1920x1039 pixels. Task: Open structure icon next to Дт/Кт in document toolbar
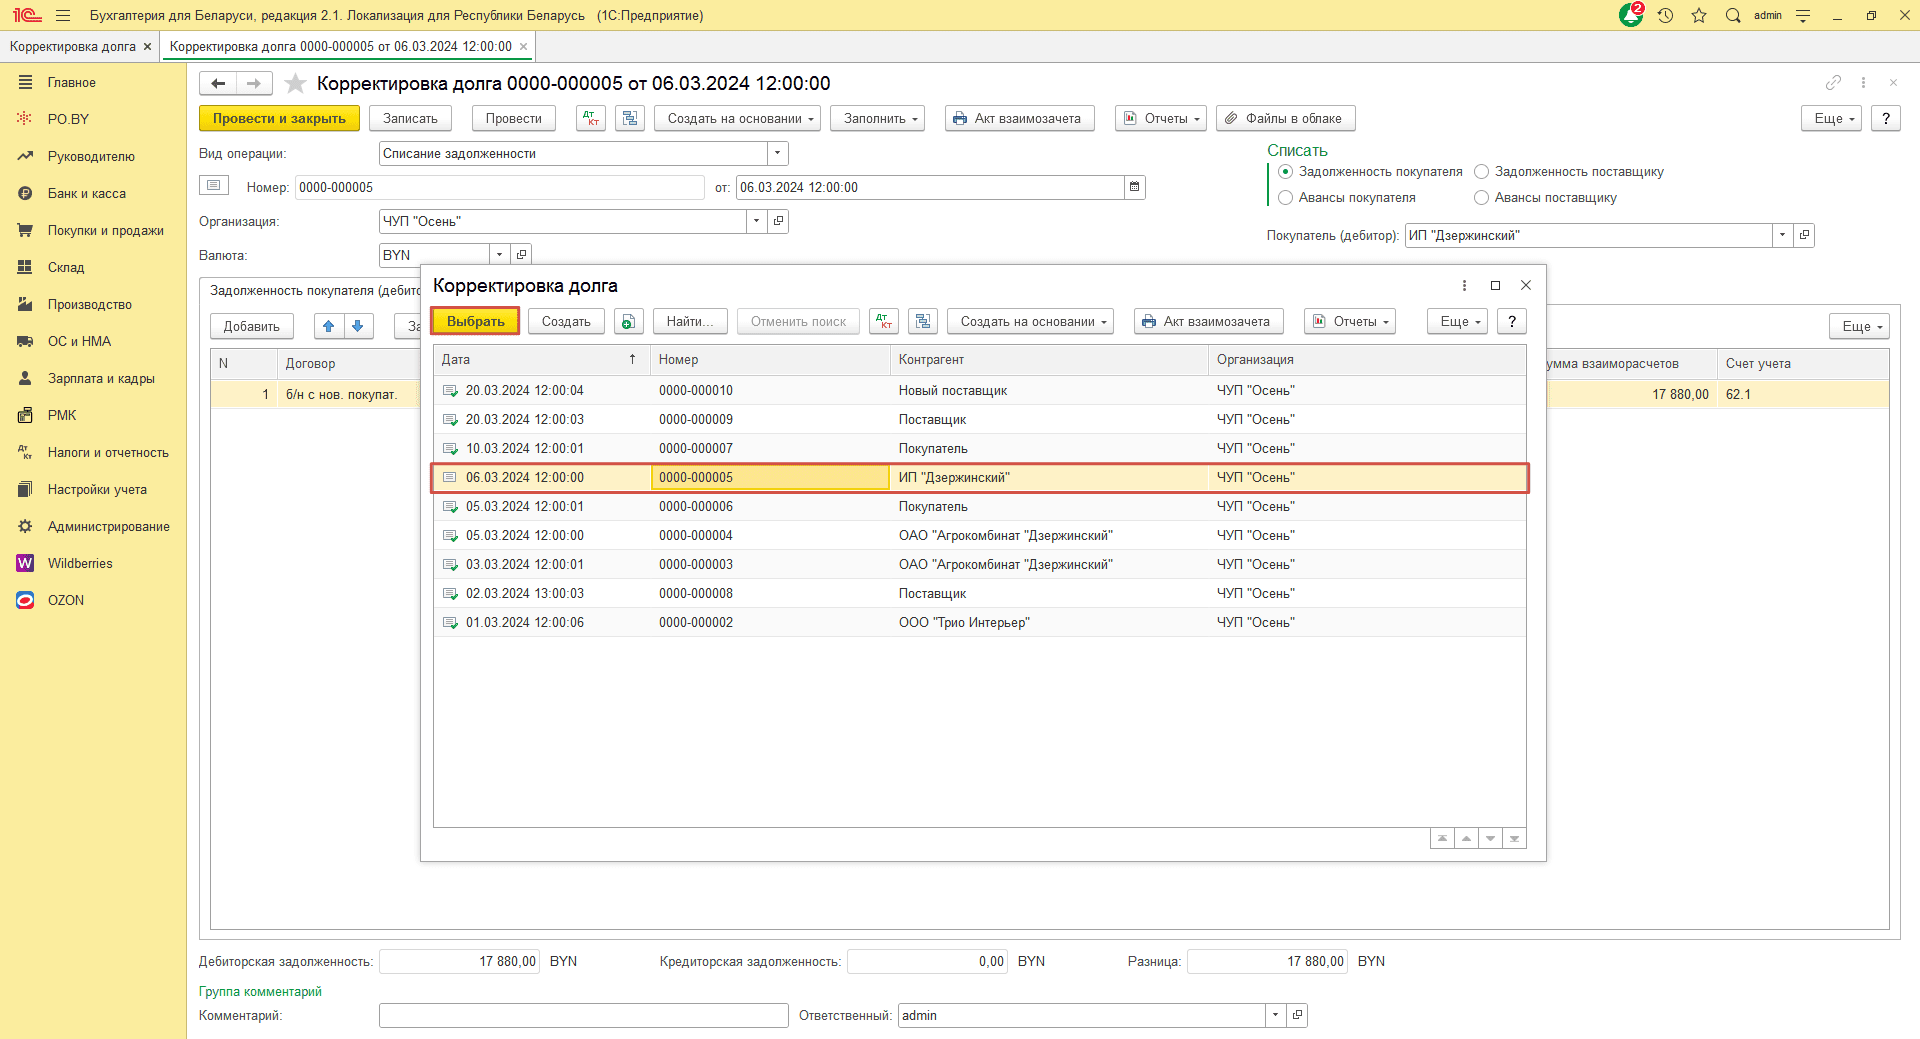pyautogui.click(x=629, y=118)
